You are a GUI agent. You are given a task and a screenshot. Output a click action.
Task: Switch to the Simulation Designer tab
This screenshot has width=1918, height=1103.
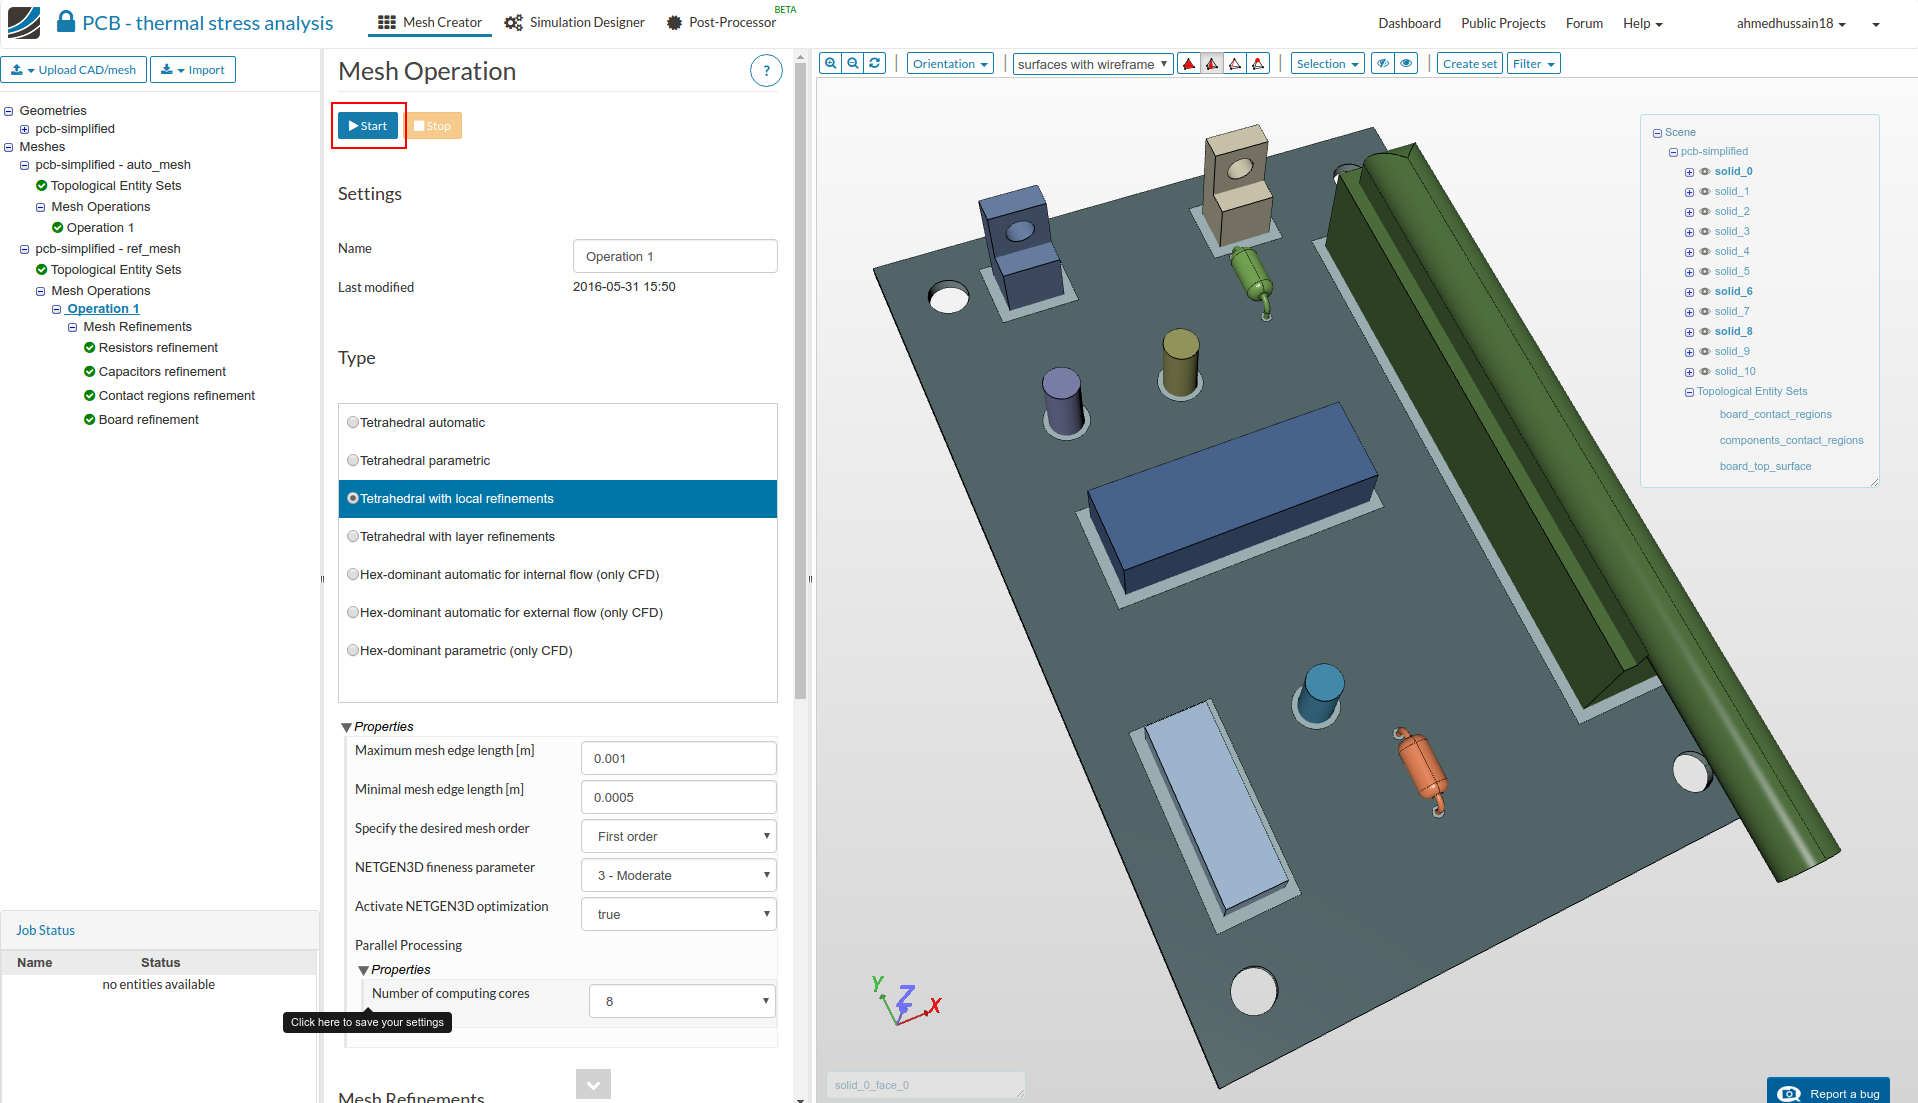click(x=575, y=23)
